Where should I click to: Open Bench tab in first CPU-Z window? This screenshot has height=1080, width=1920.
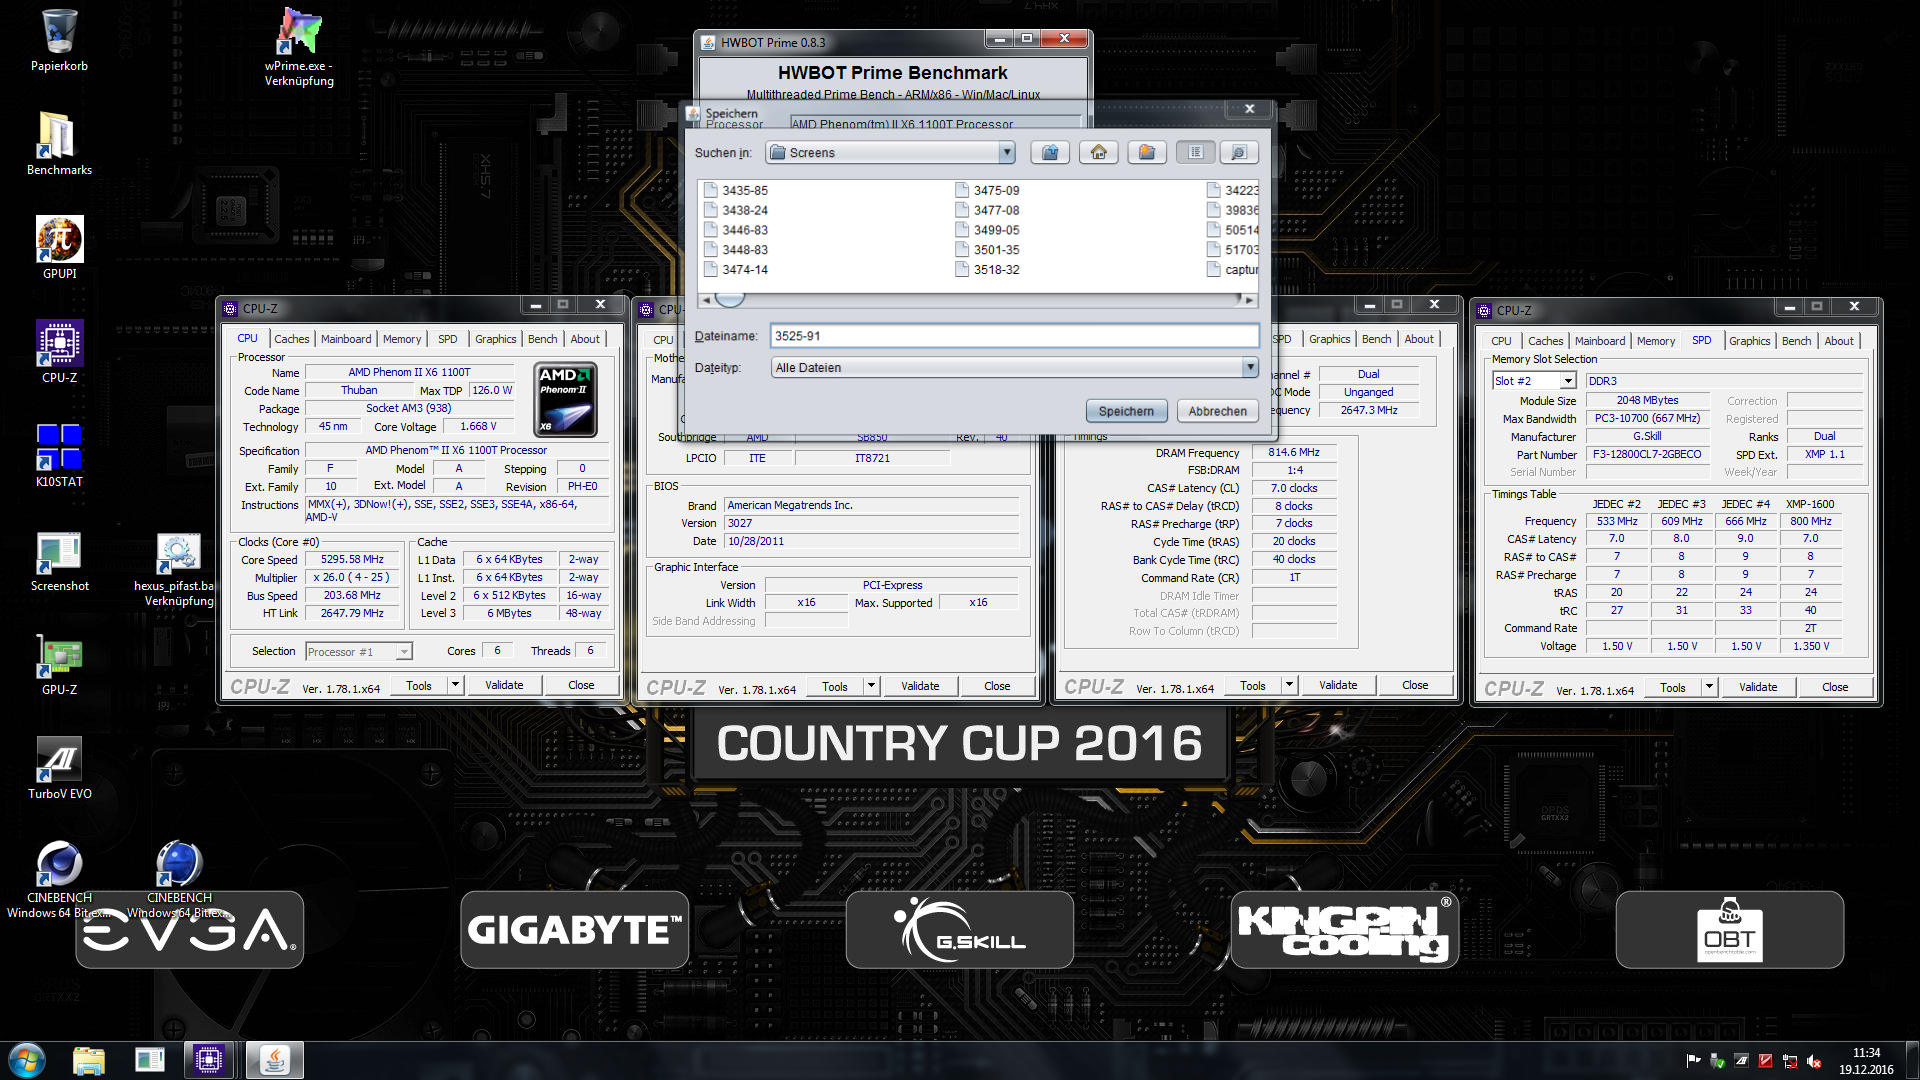[x=543, y=339]
